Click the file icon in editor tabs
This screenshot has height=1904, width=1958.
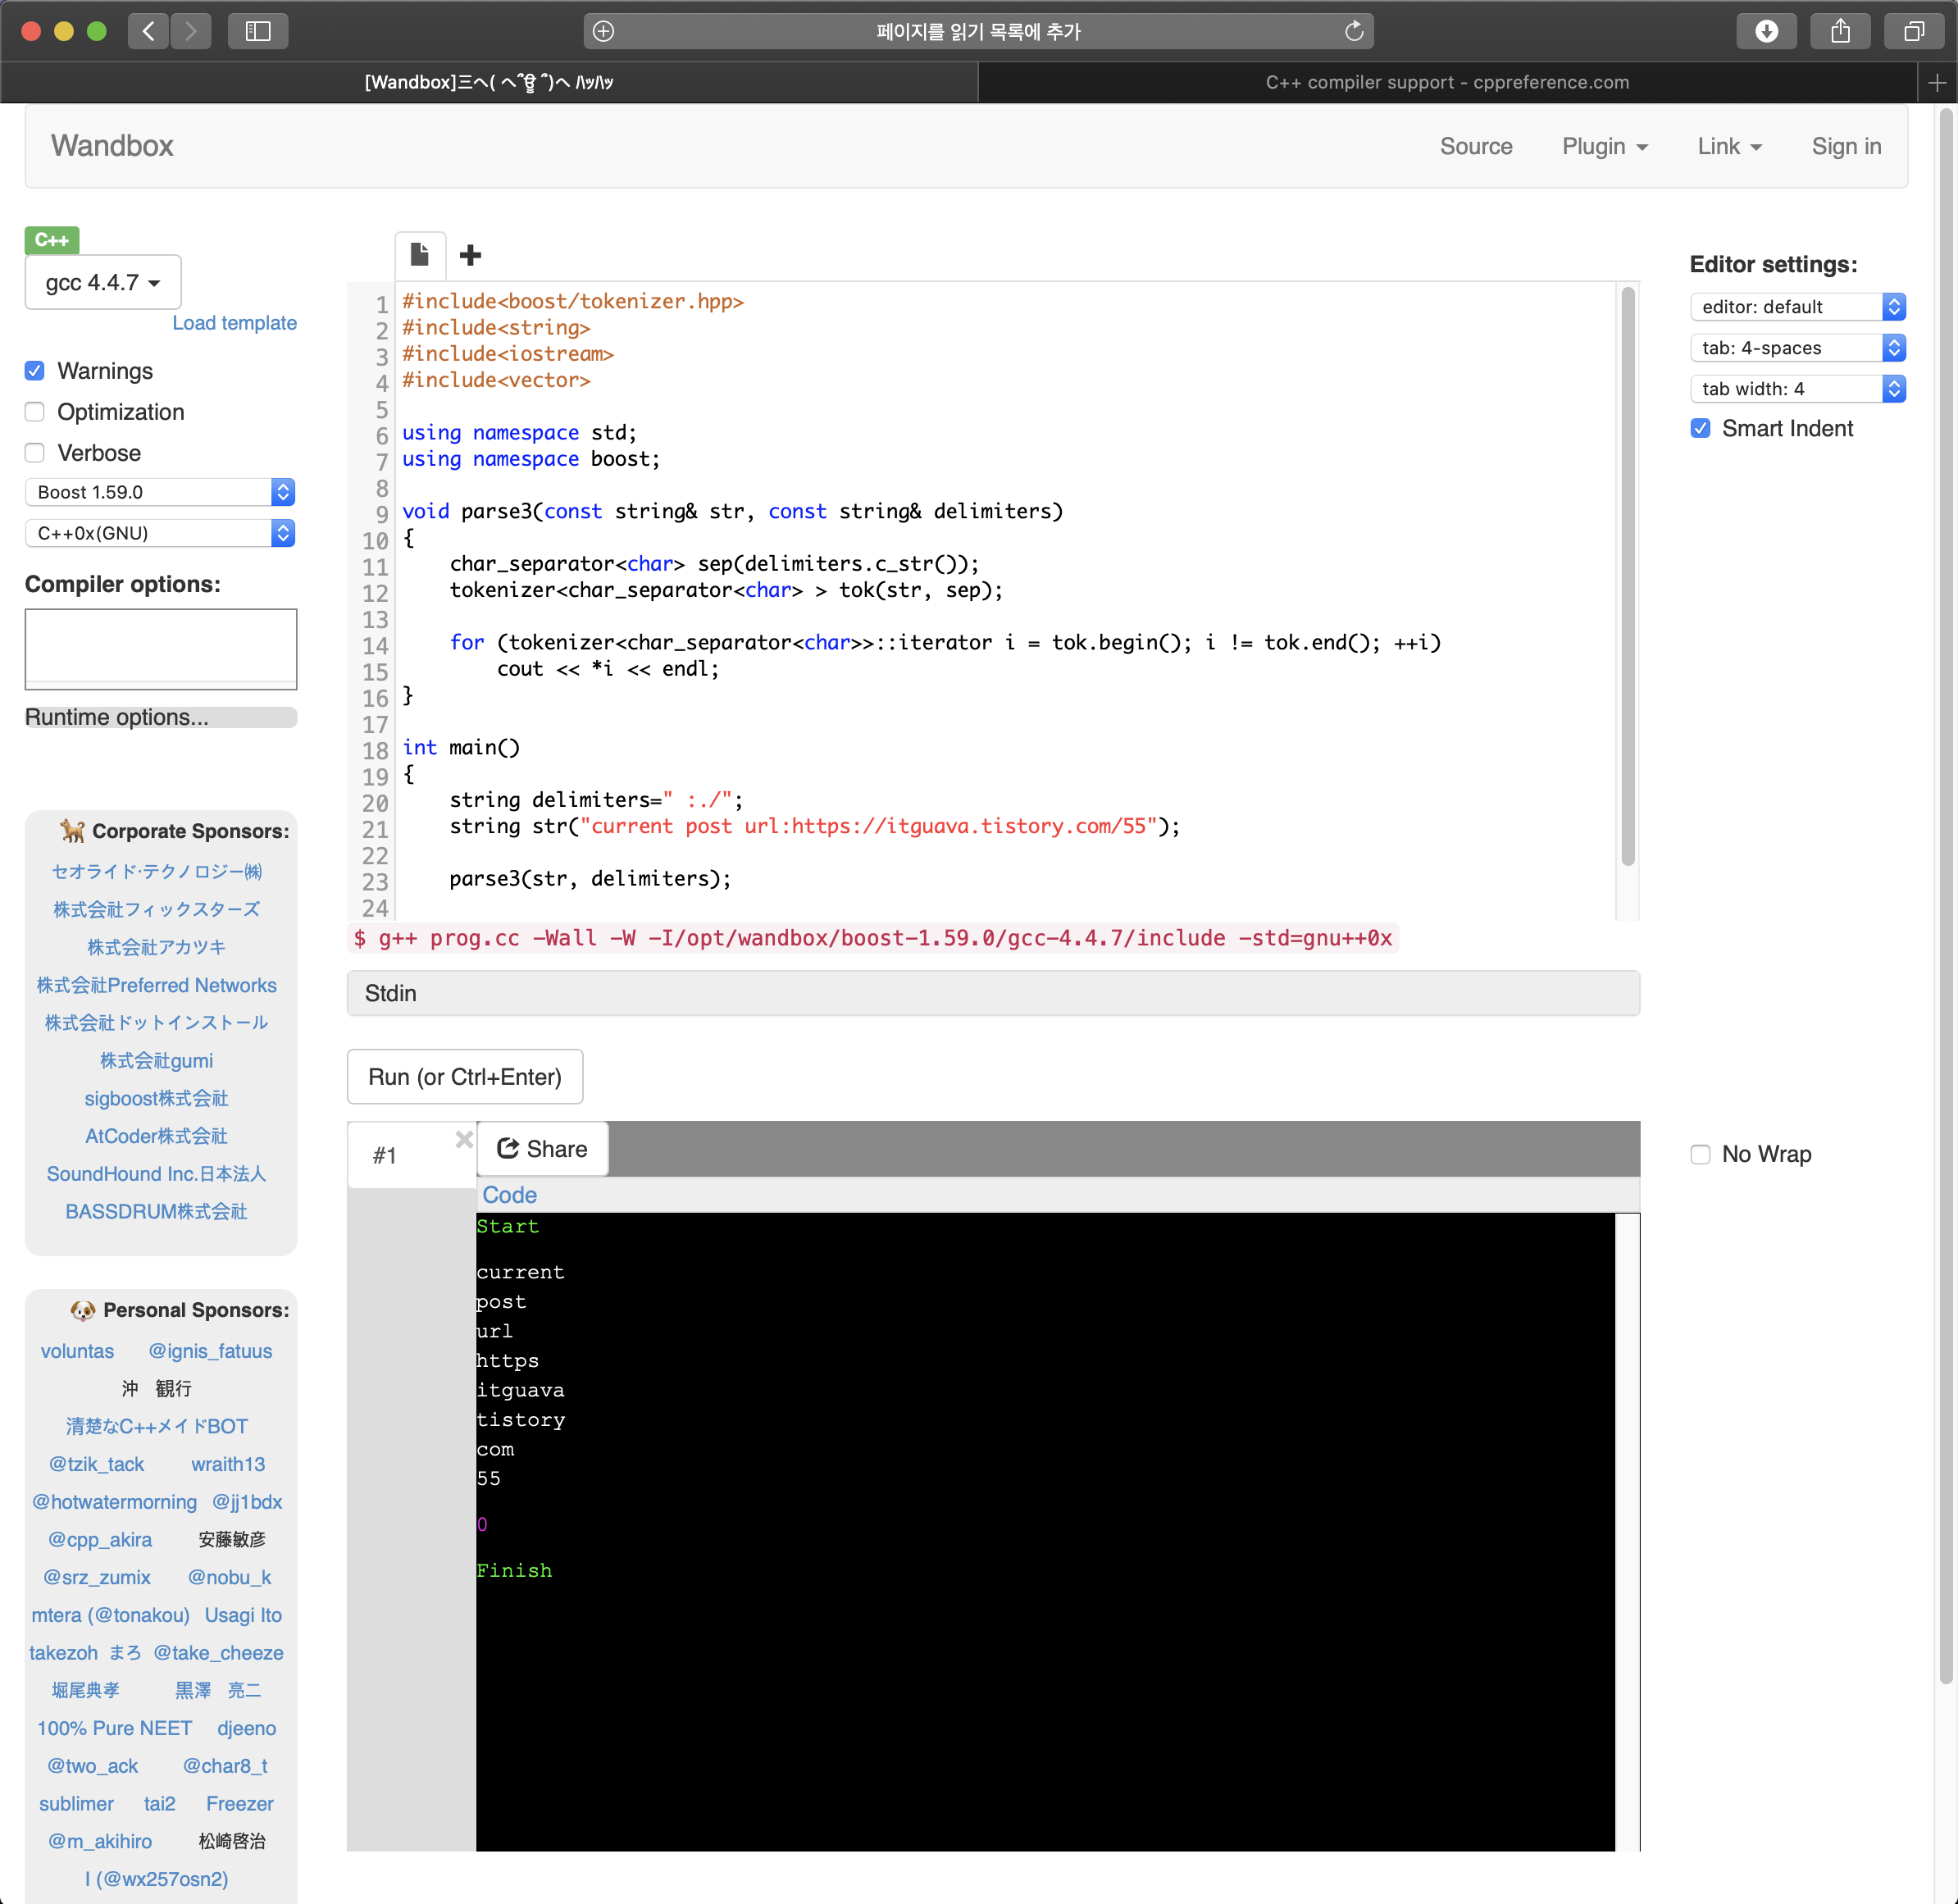click(420, 255)
